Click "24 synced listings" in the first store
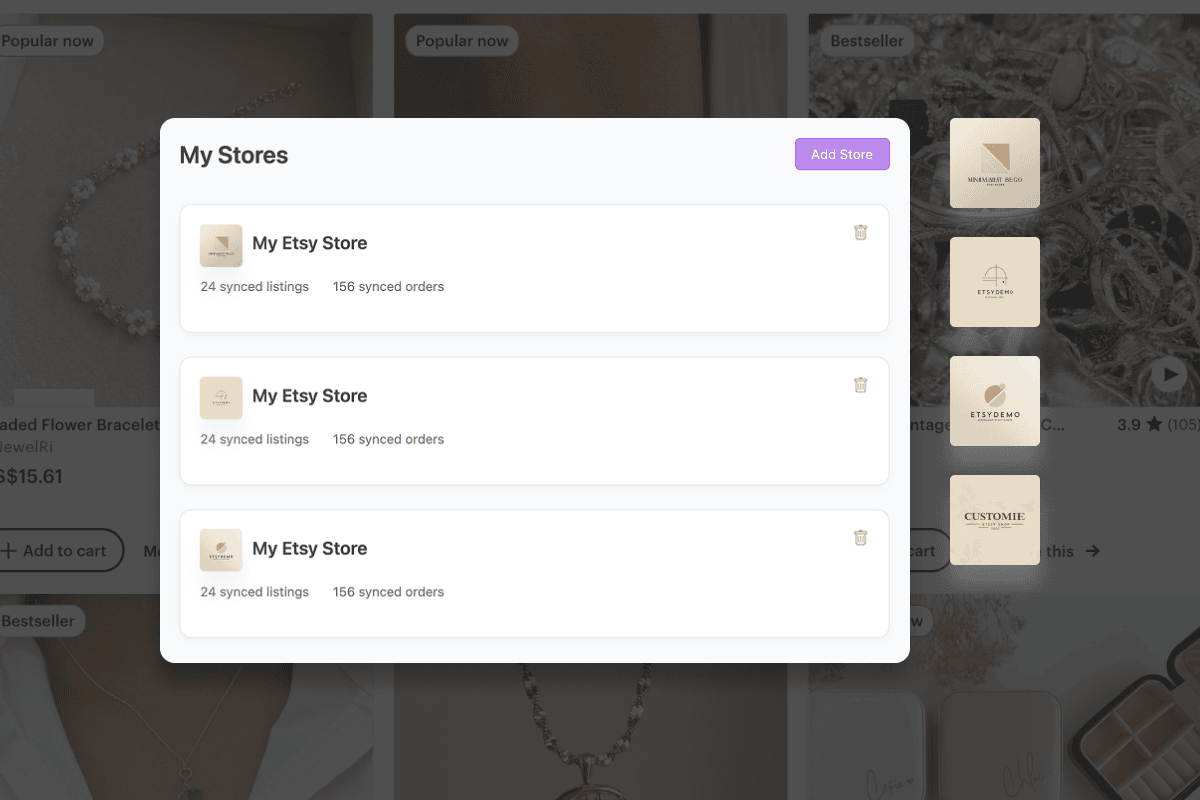Image resolution: width=1200 pixels, height=800 pixels. click(254, 287)
